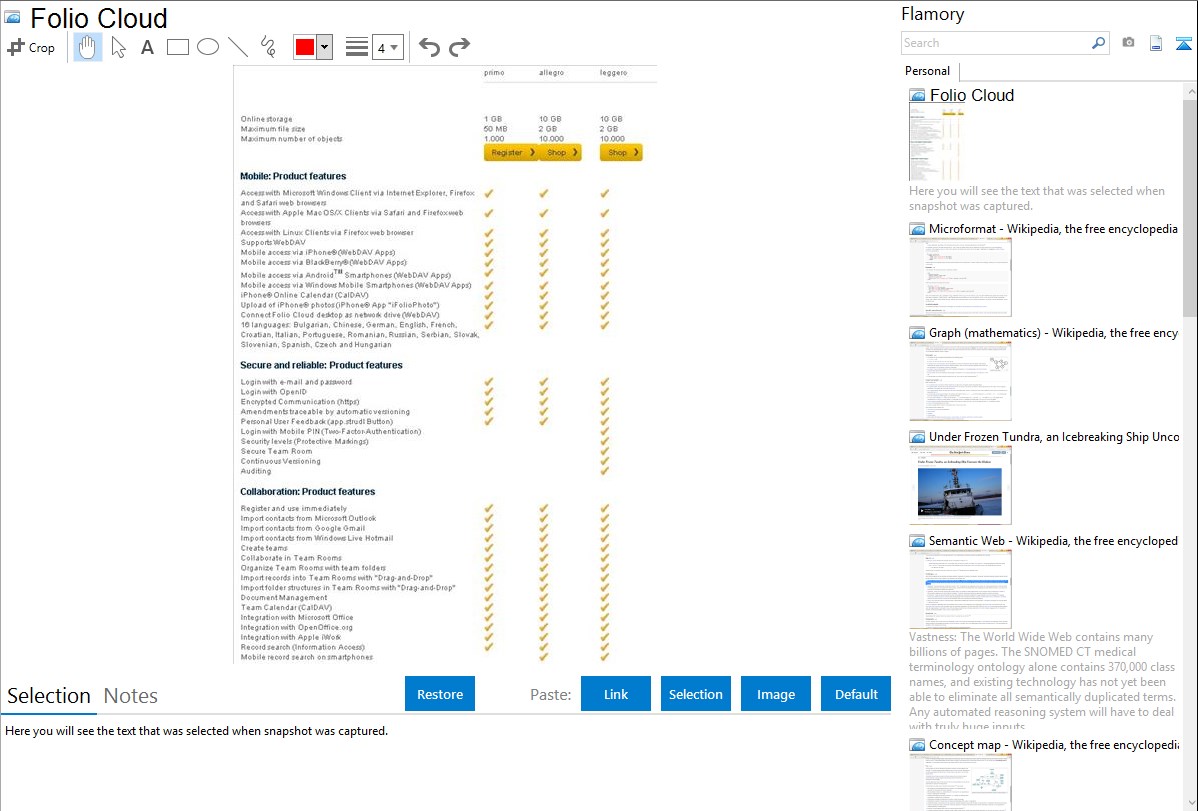Click the camera capture snapshot icon
1198x811 pixels.
1128,43
